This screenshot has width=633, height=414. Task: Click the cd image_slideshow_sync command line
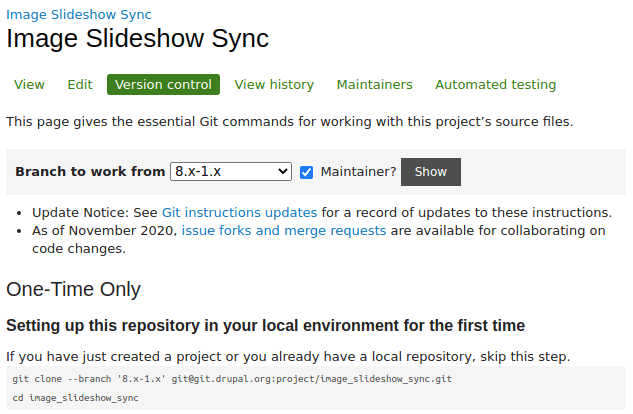coord(75,398)
